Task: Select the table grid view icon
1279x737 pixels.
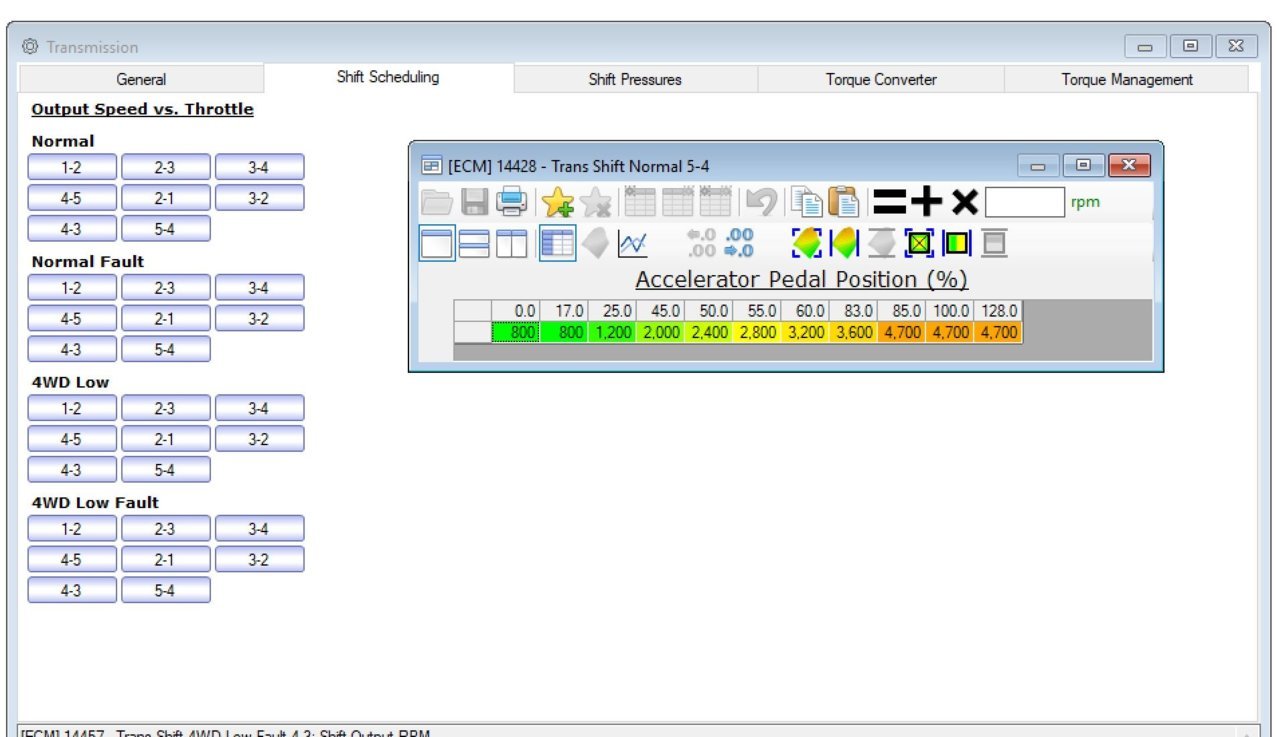Action: tap(557, 243)
